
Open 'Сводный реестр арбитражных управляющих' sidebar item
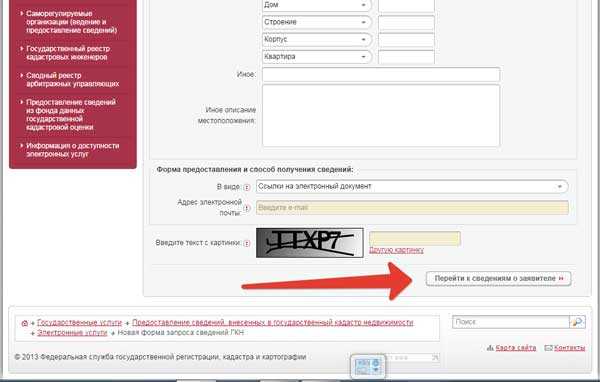72,79
